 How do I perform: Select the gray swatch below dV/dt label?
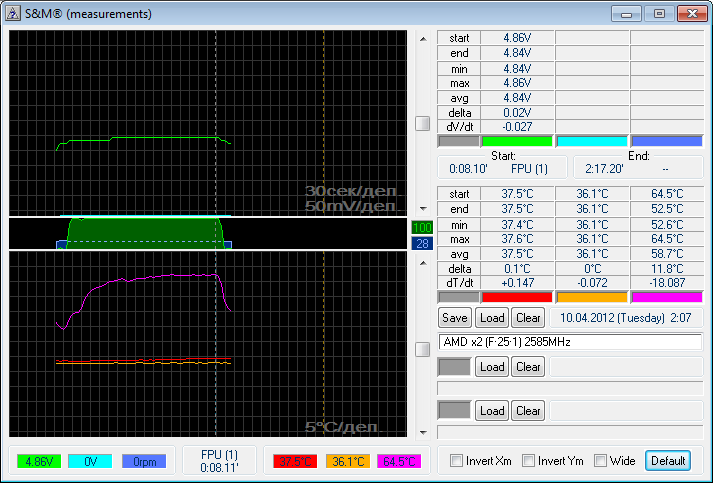click(x=458, y=141)
